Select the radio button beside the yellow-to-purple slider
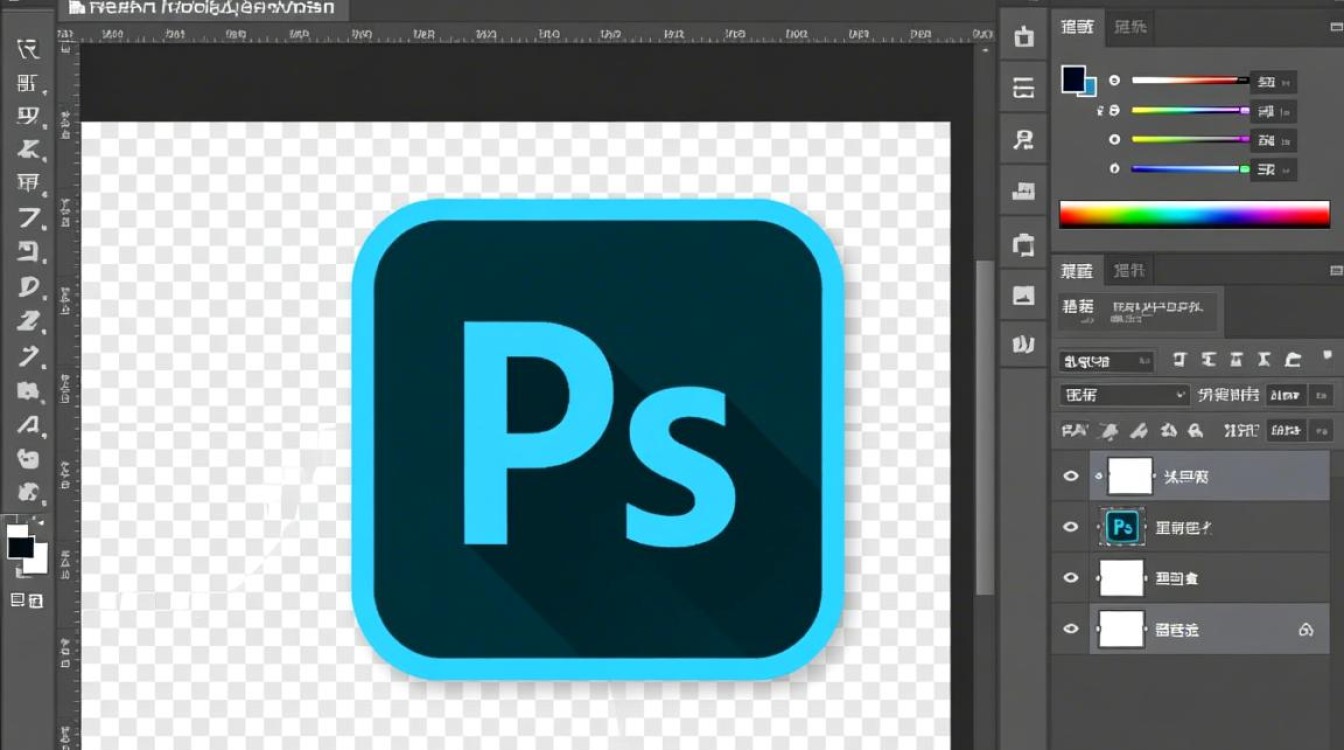Image resolution: width=1344 pixels, height=750 pixels. (x=1115, y=139)
